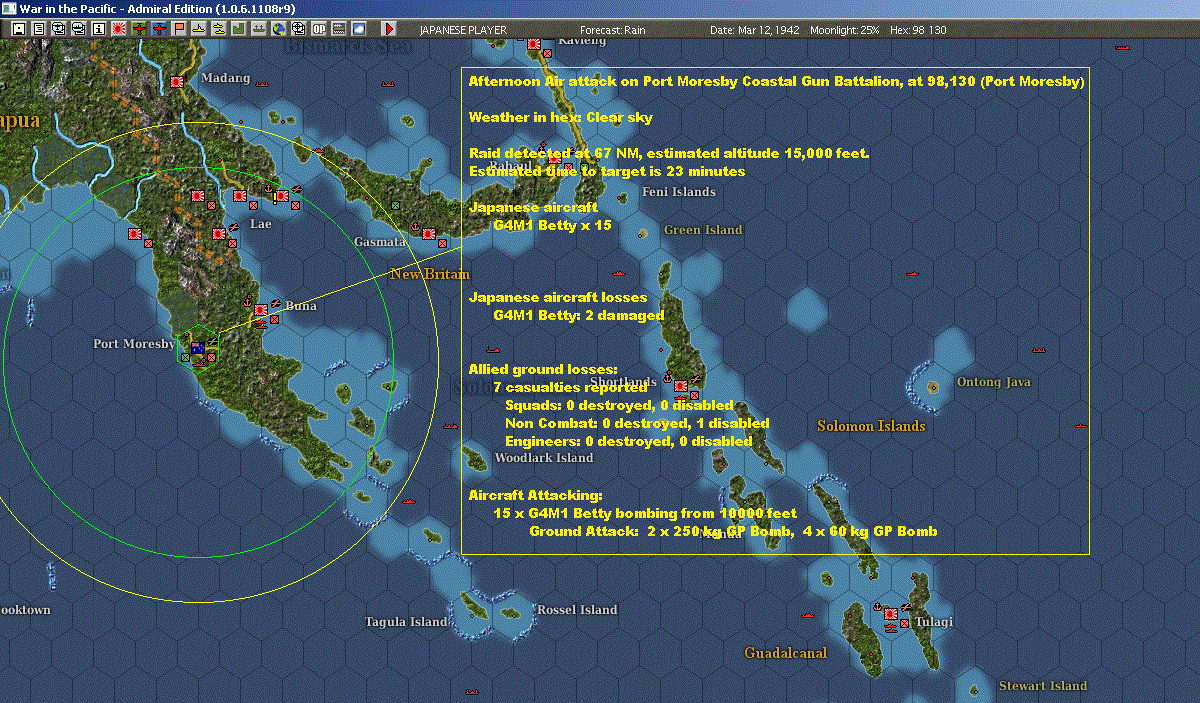Select the Japanese flag at Tulagi
The height and width of the screenshot is (703, 1200).
point(891,615)
